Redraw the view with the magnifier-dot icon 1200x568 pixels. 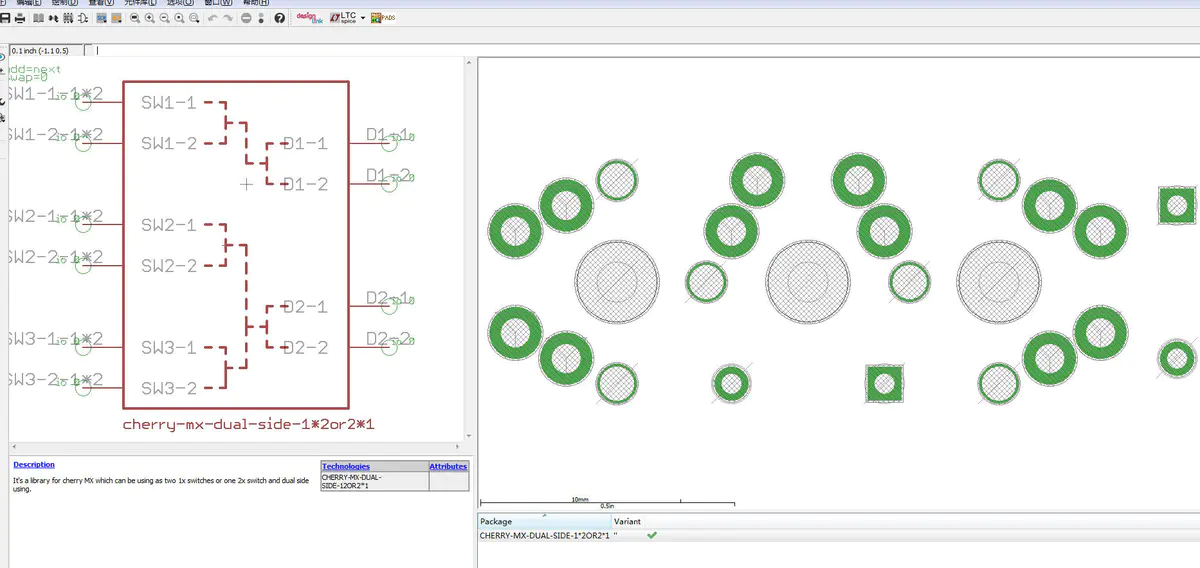click(179, 18)
